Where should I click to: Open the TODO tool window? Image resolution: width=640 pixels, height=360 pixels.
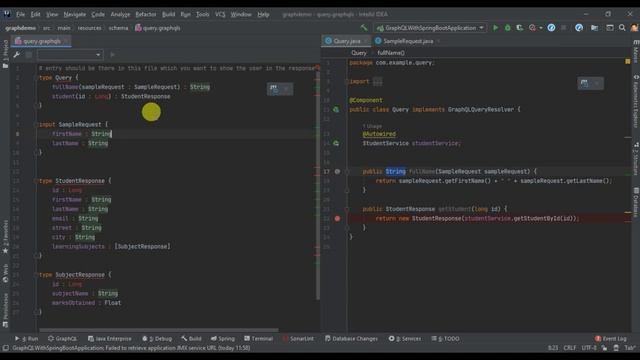[x=445, y=339]
